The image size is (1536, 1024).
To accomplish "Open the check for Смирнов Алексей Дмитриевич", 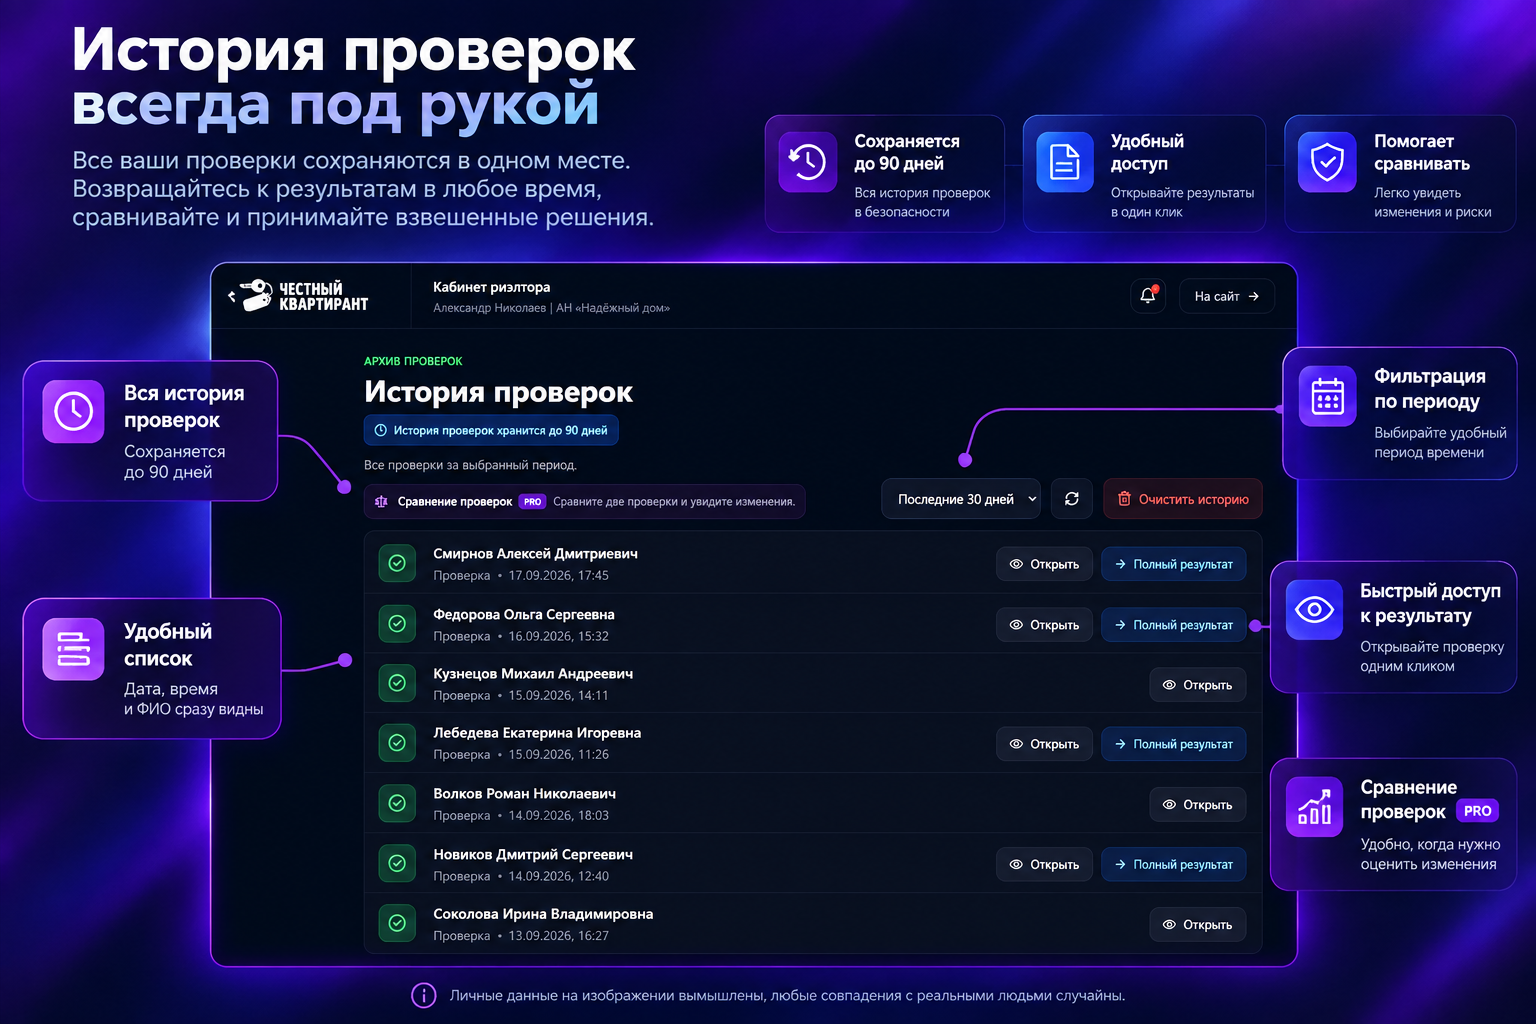I will pos(1044,564).
